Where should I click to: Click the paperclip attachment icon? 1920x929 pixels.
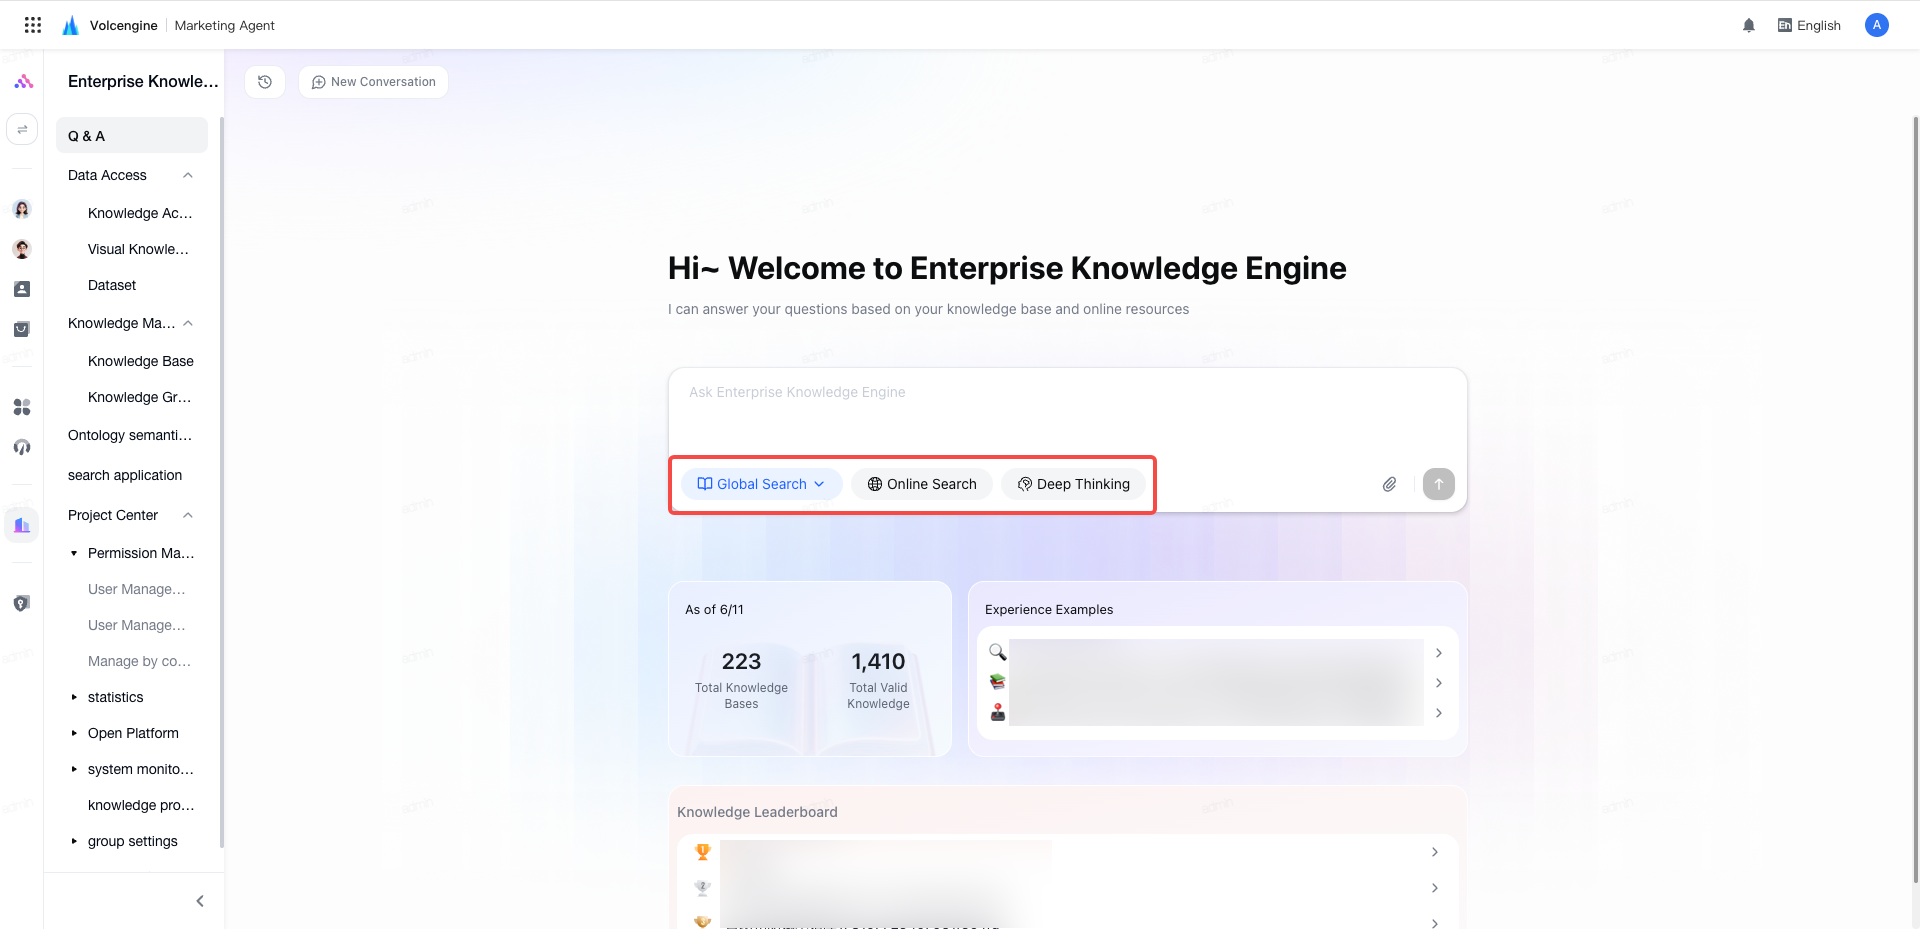(x=1389, y=484)
